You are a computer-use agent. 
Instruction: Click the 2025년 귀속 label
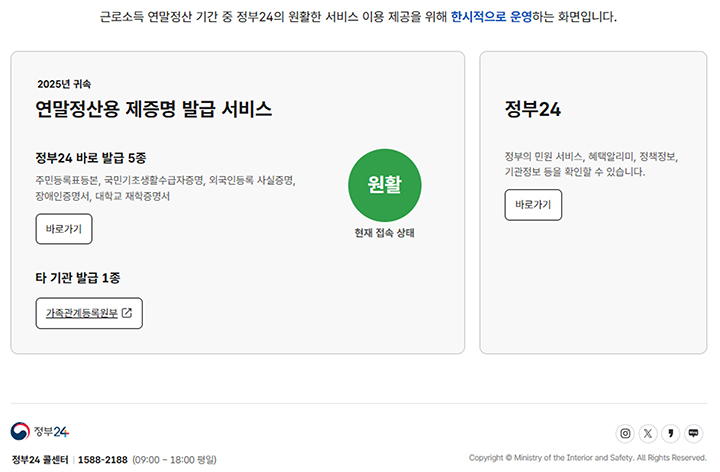click(x=63, y=85)
